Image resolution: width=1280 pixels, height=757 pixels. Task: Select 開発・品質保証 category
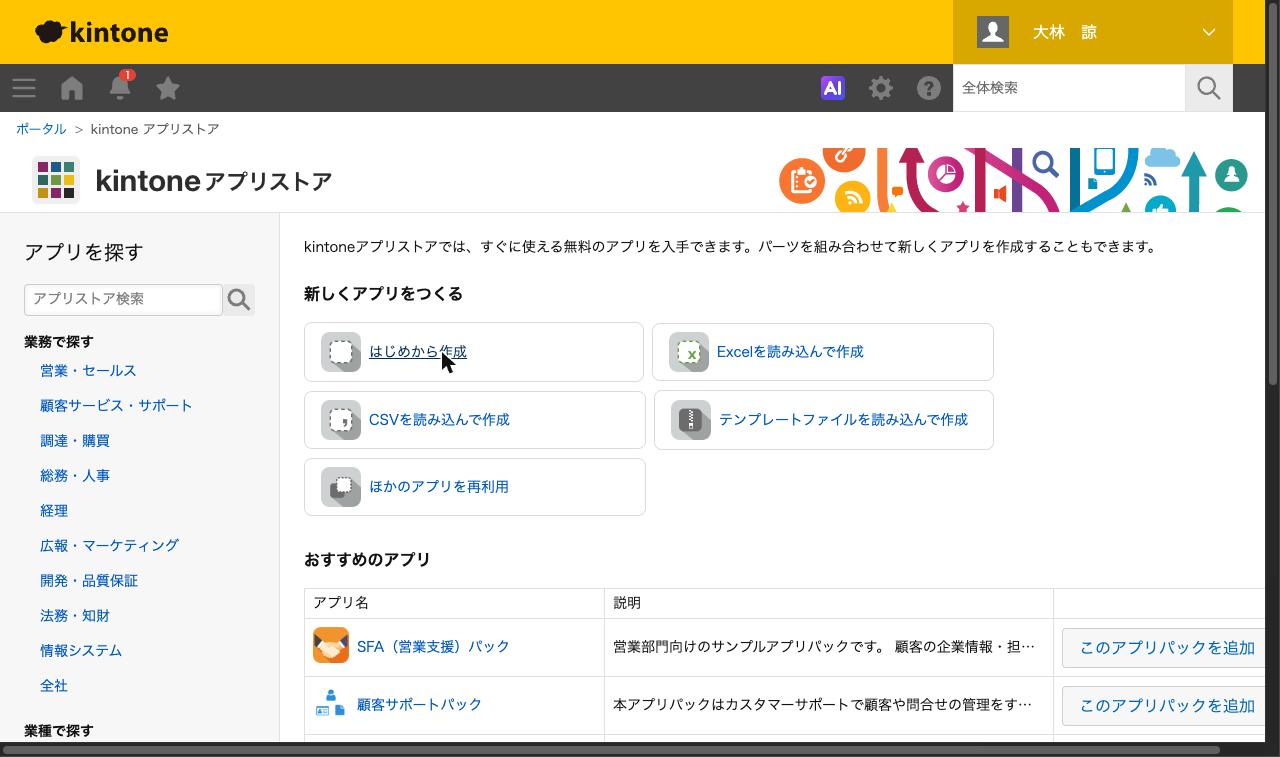(x=89, y=580)
